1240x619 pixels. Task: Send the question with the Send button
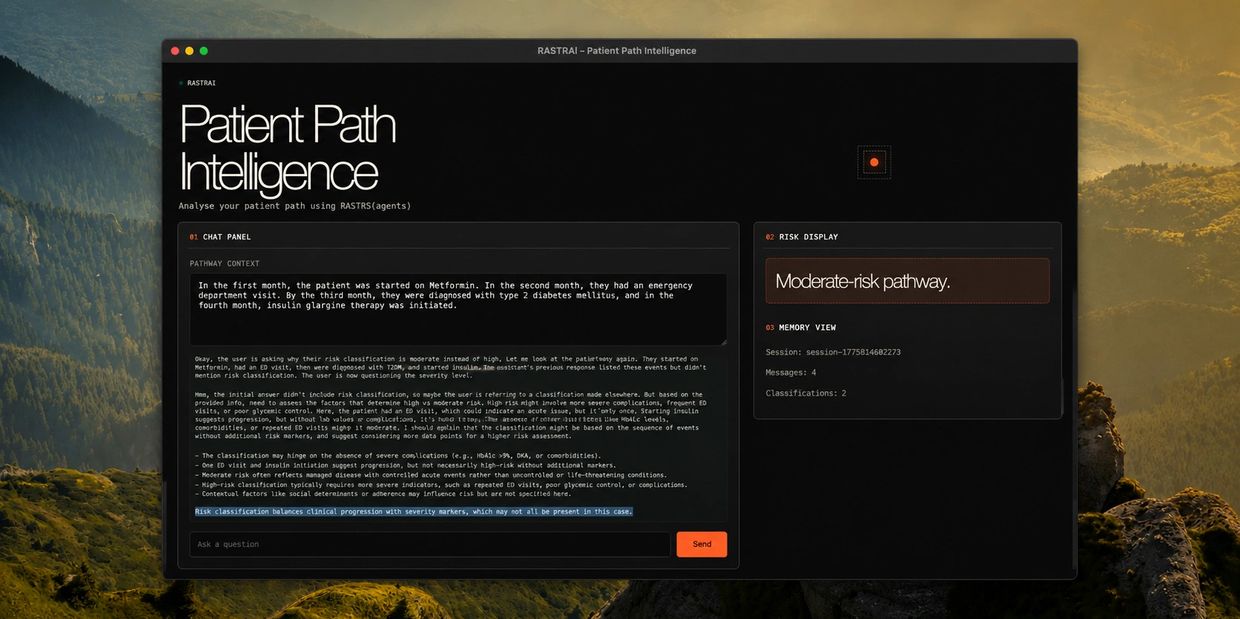pyautogui.click(x=702, y=544)
